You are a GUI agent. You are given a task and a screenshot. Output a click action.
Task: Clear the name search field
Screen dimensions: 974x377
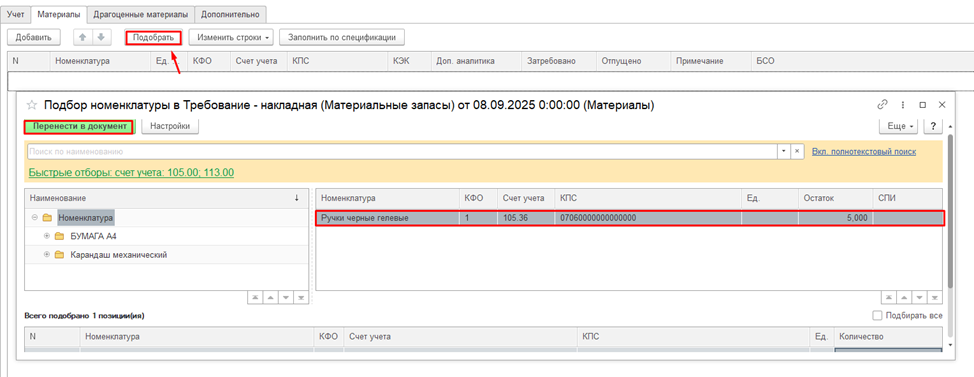pos(798,152)
